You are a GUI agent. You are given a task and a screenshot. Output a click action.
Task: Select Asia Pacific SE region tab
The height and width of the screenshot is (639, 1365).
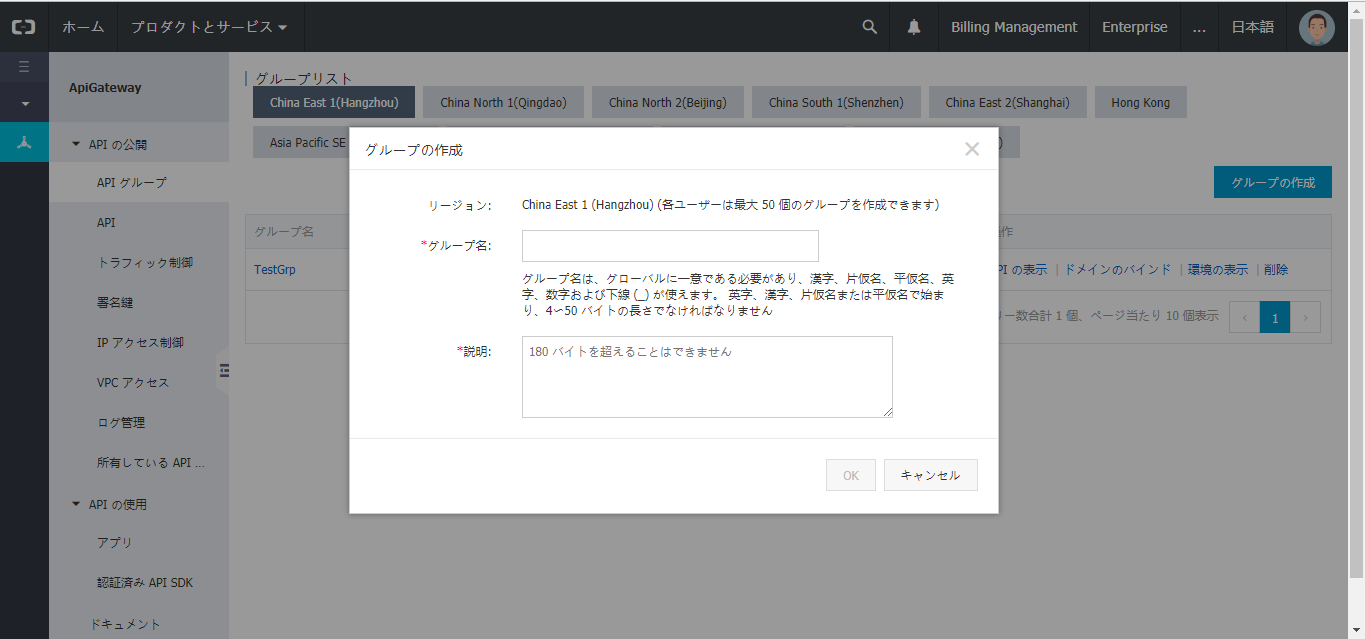click(x=302, y=143)
